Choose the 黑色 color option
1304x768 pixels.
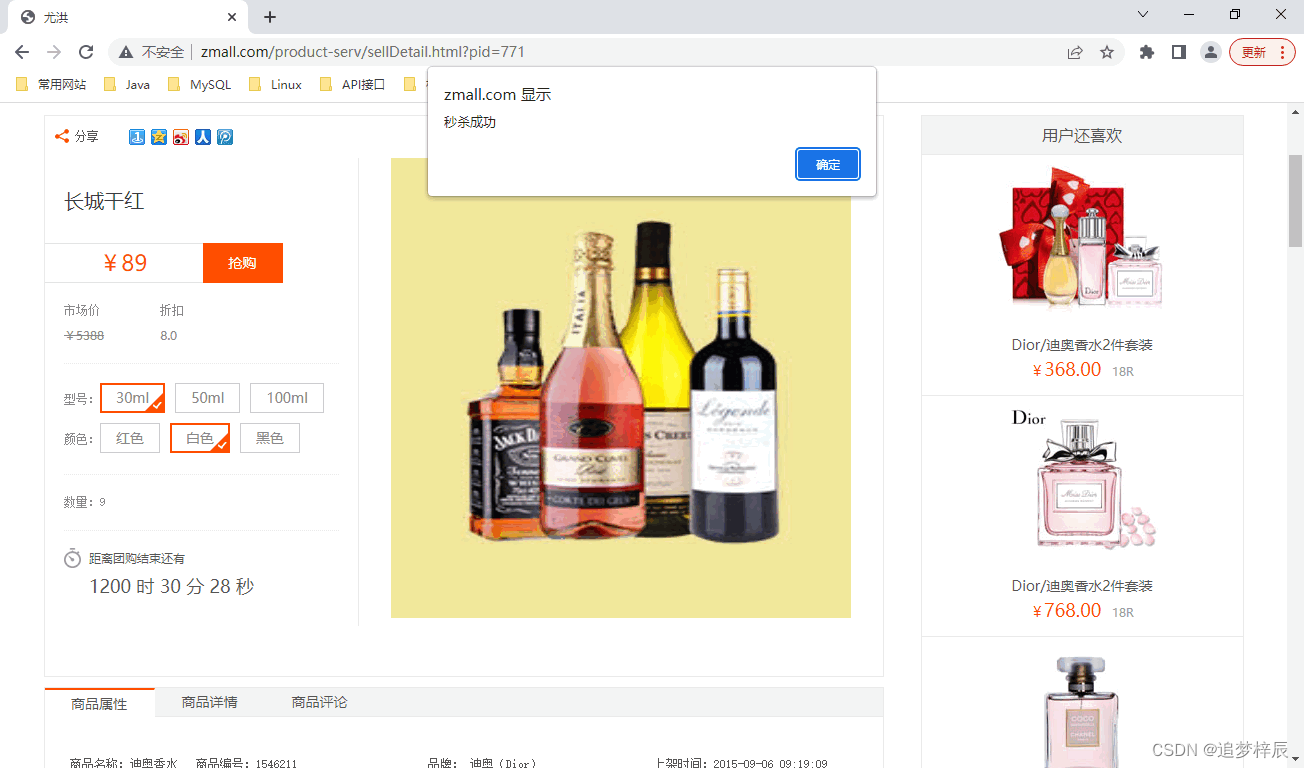click(x=270, y=438)
